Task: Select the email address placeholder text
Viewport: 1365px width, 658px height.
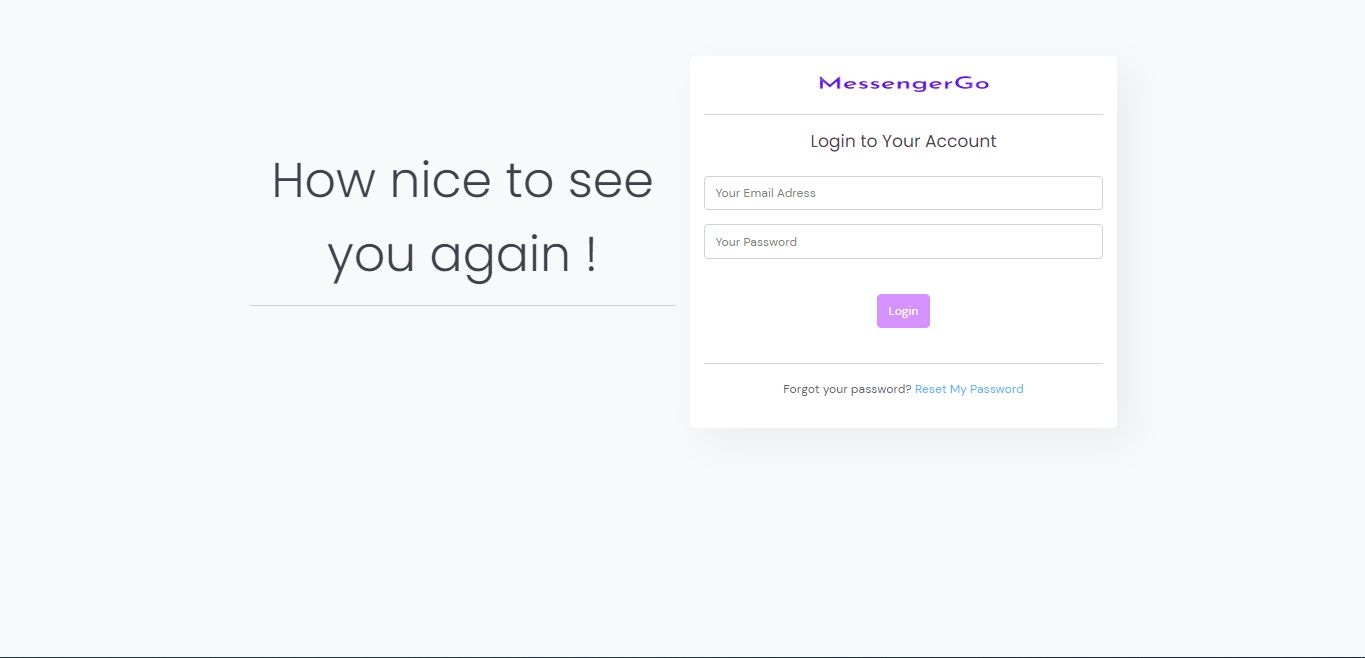Action: 765,193
